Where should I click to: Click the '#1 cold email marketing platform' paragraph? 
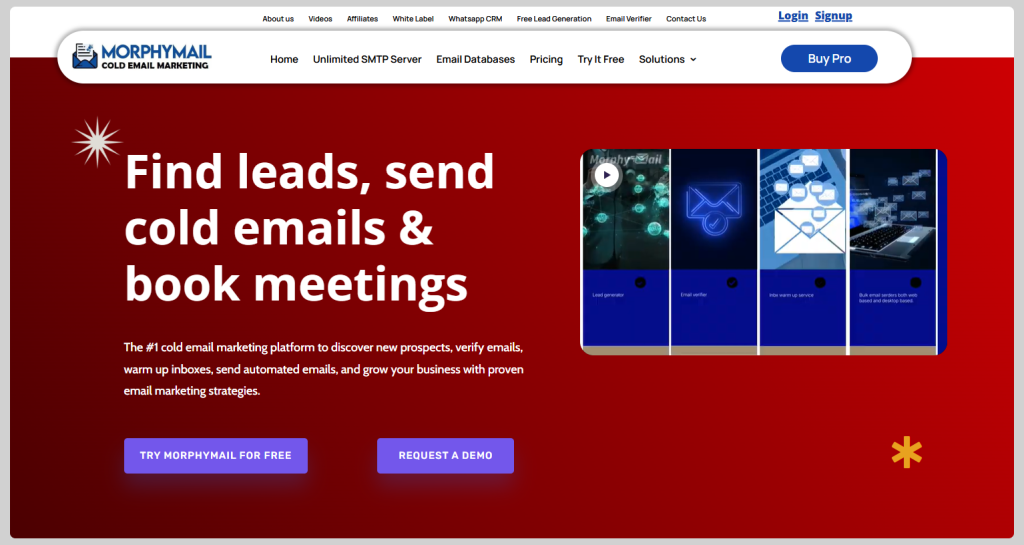(324, 369)
